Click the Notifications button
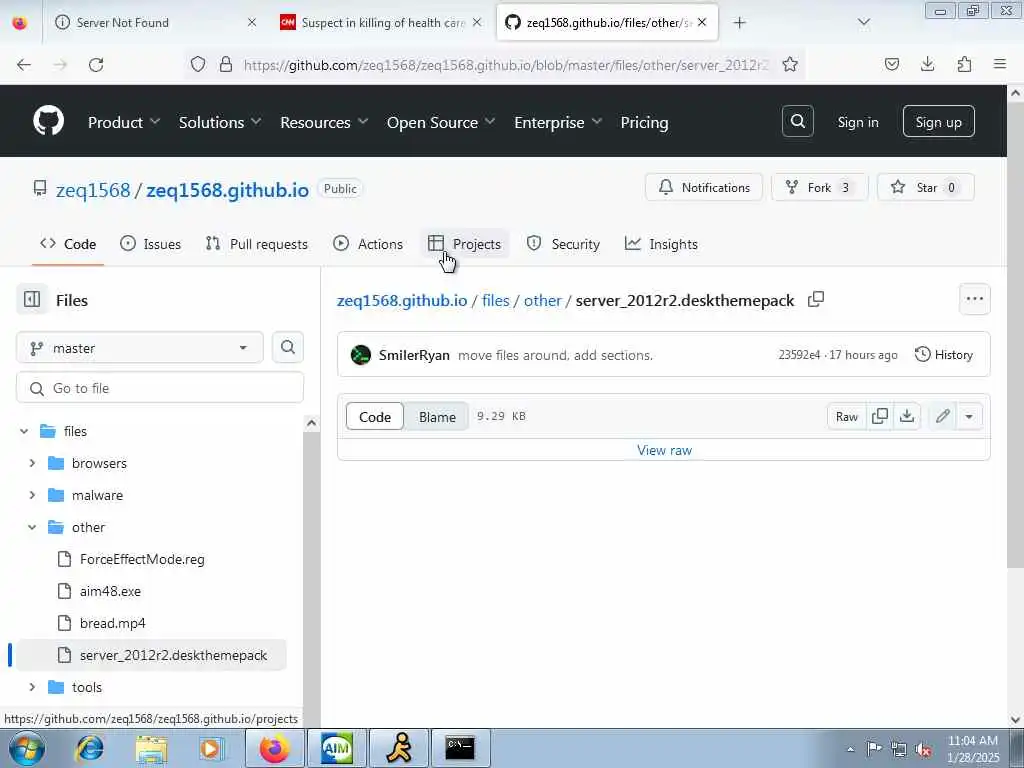Screen dimensions: 1024x768 (x=703, y=187)
